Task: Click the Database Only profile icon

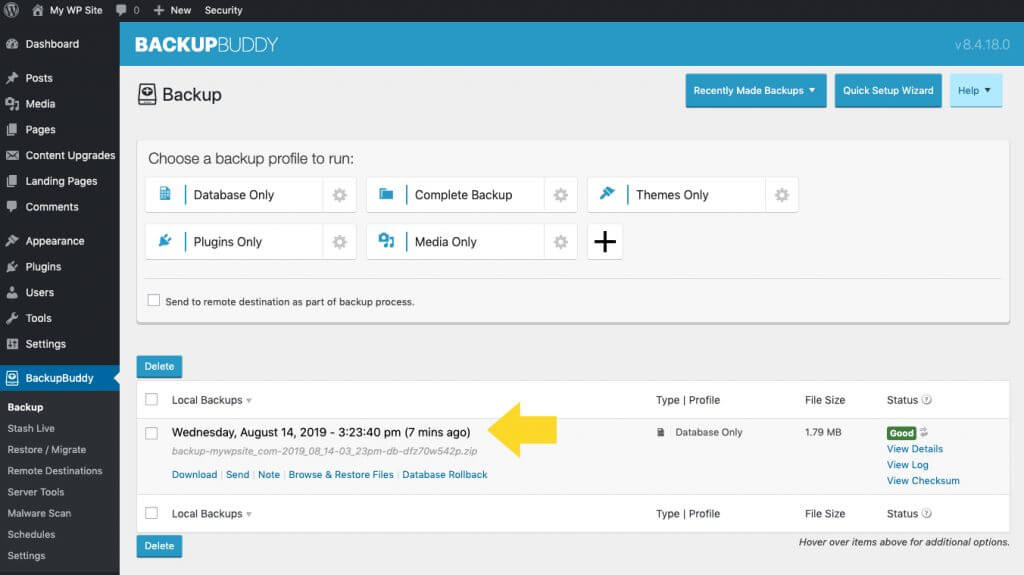Action: coord(165,194)
